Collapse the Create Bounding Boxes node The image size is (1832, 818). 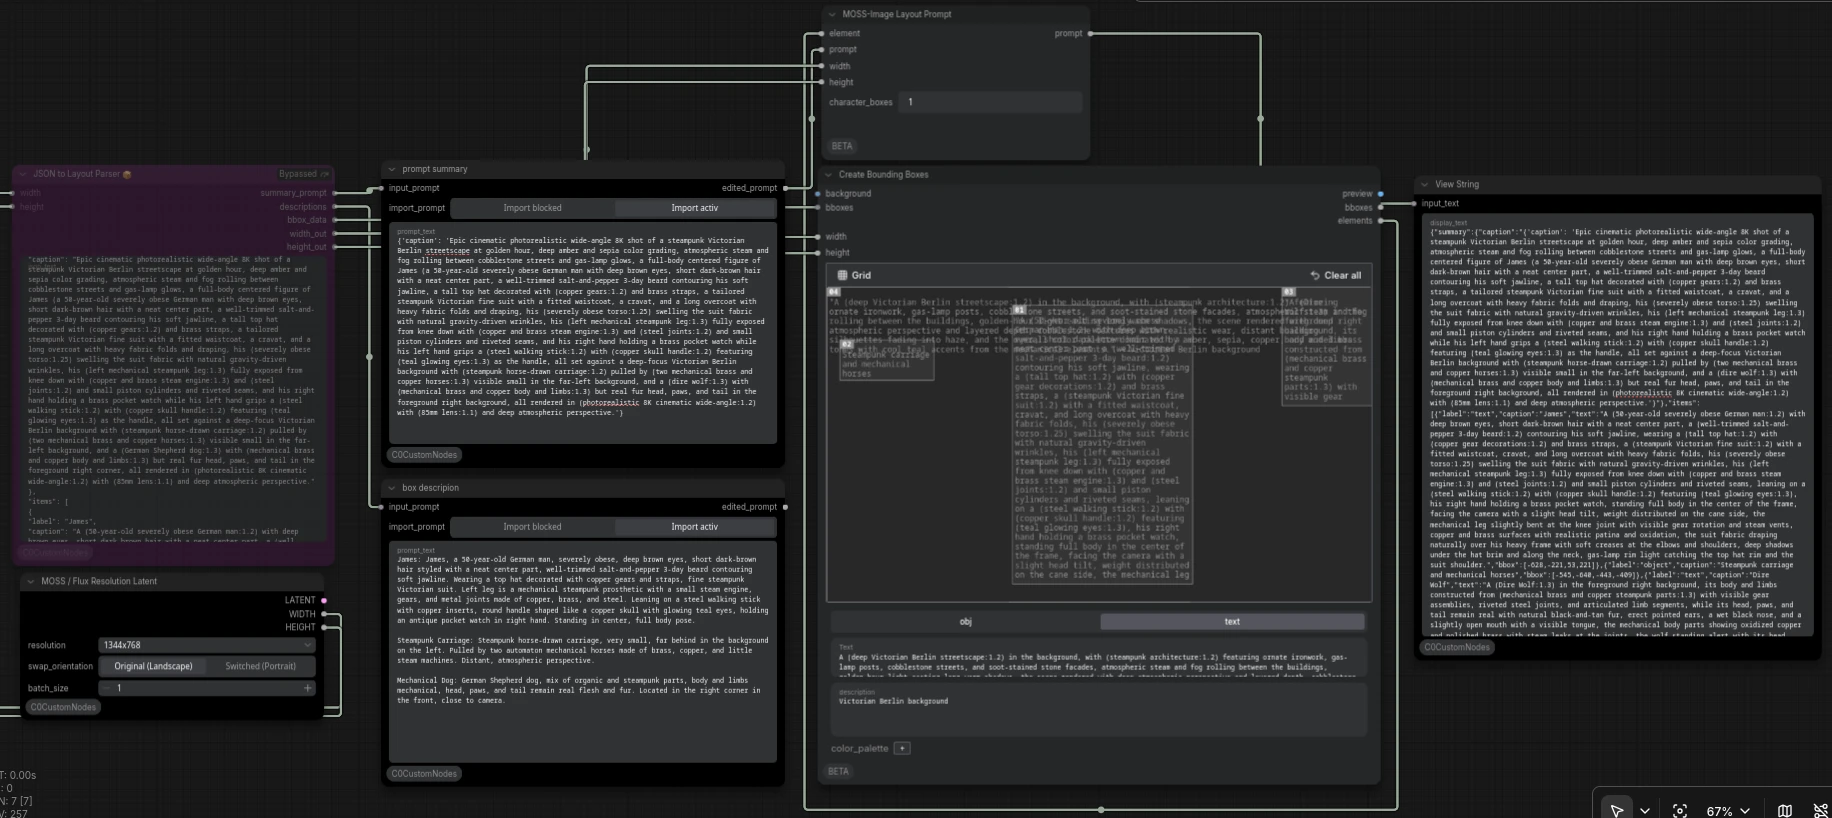[x=828, y=175]
